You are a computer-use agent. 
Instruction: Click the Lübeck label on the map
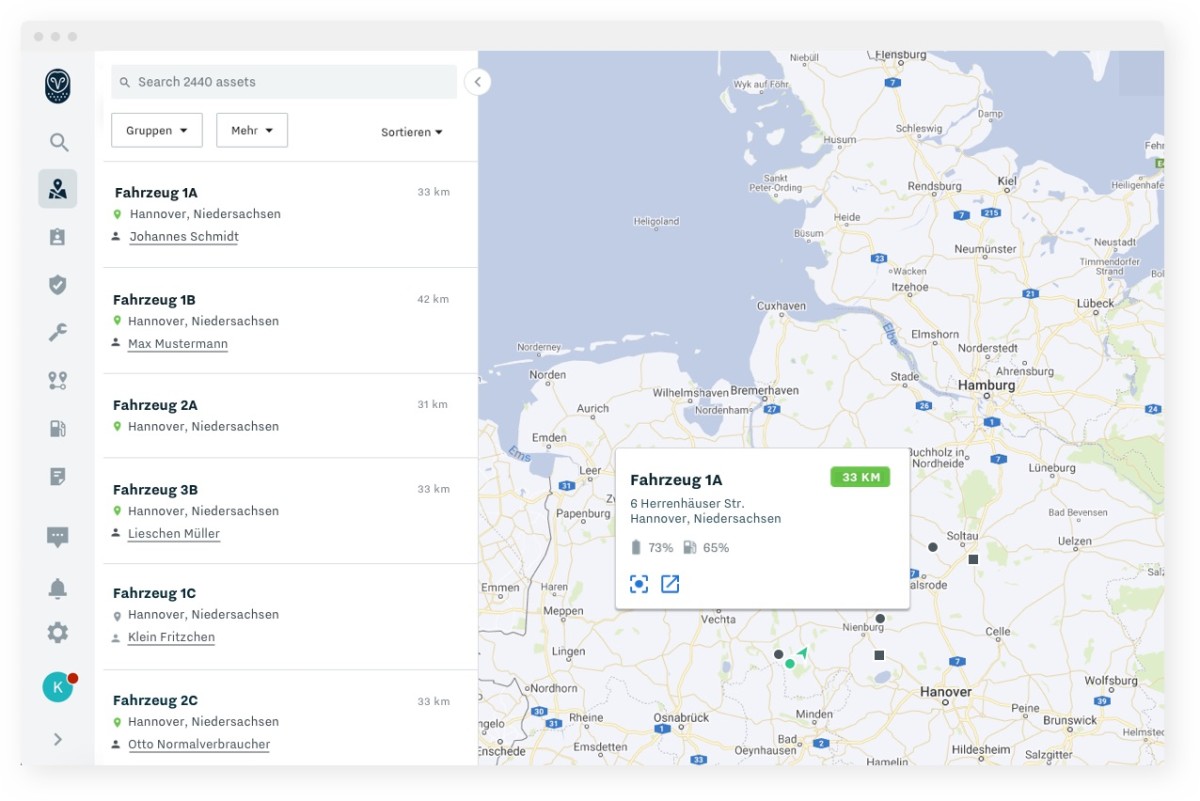[1095, 303]
